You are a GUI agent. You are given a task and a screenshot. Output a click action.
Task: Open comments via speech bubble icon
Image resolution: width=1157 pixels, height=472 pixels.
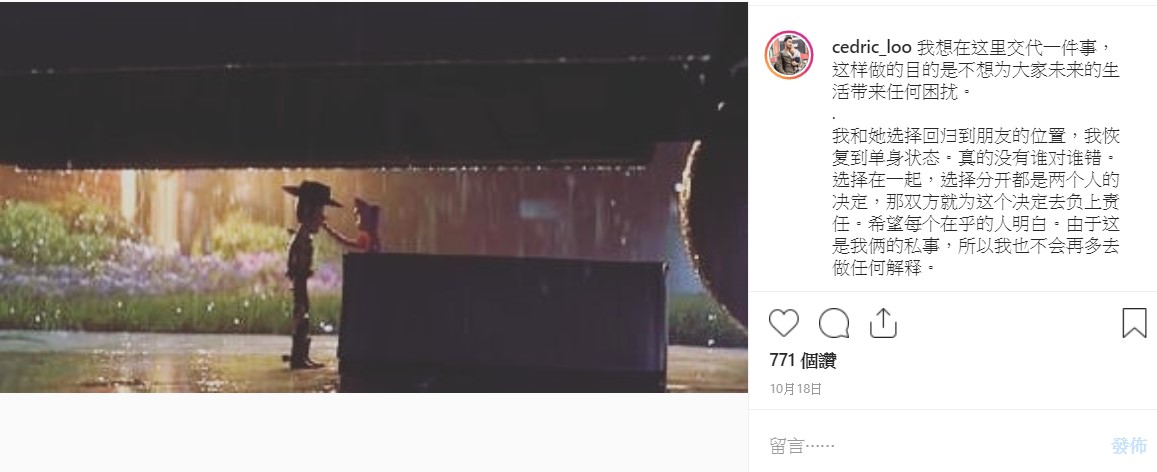pos(834,323)
